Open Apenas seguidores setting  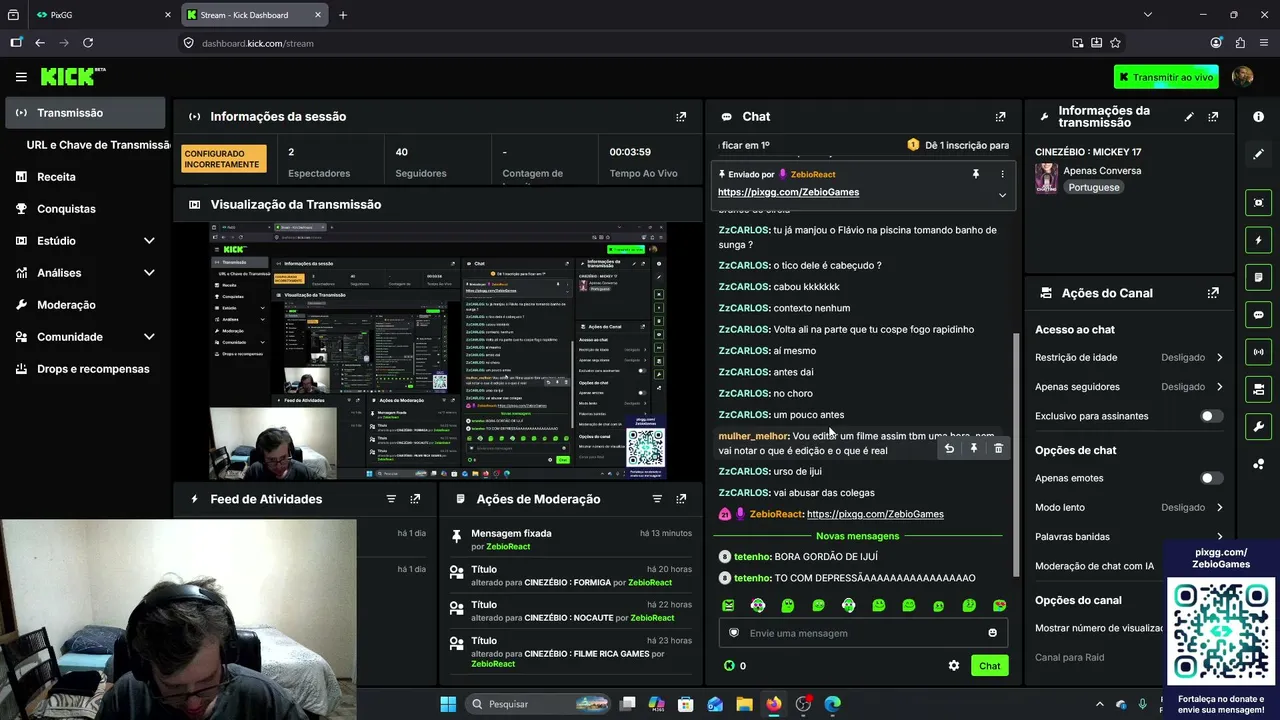click(x=1129, y=387)
